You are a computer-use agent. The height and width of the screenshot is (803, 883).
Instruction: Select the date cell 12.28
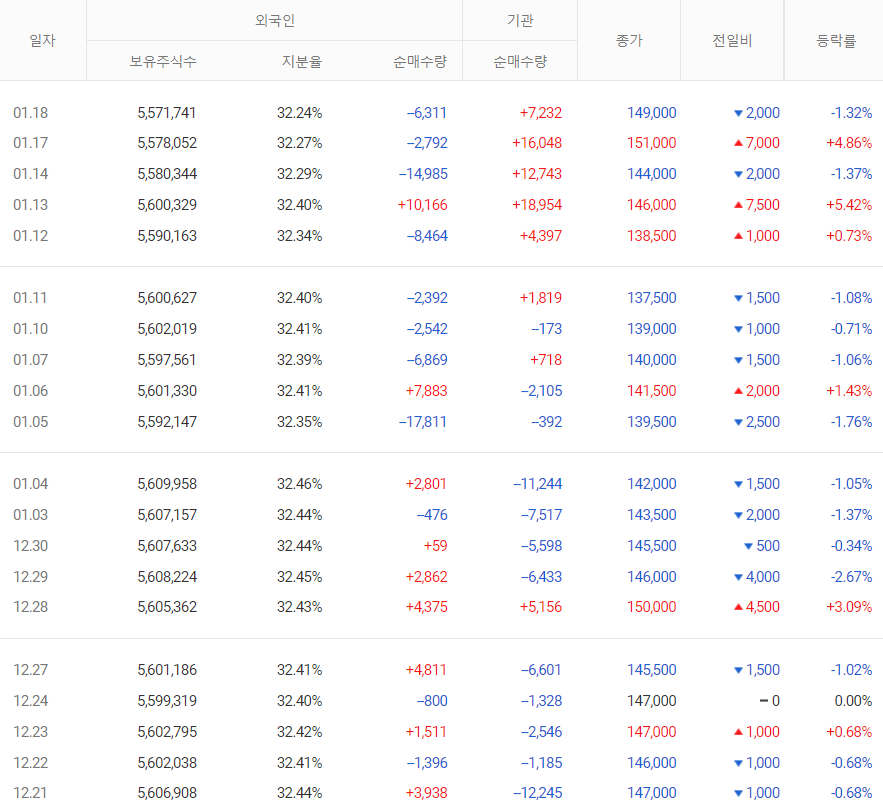(30, 607)
